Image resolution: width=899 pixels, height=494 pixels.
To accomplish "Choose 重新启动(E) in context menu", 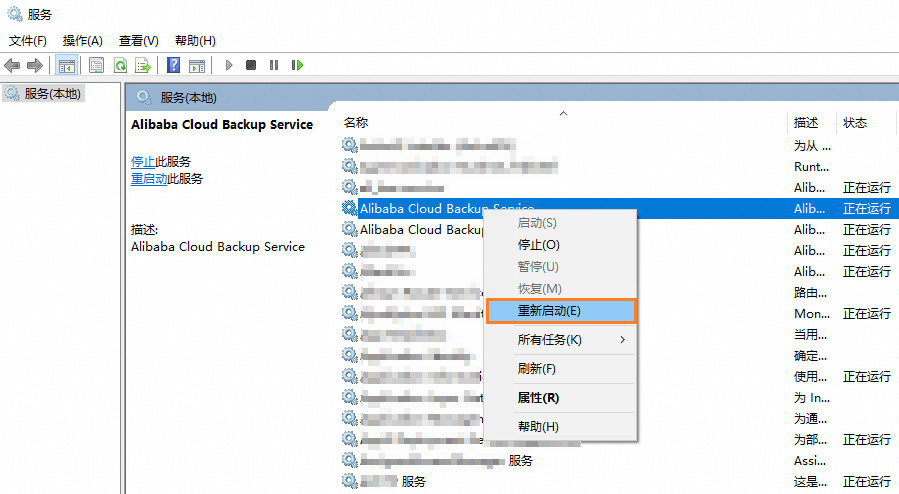I will (x=561, y=311).
